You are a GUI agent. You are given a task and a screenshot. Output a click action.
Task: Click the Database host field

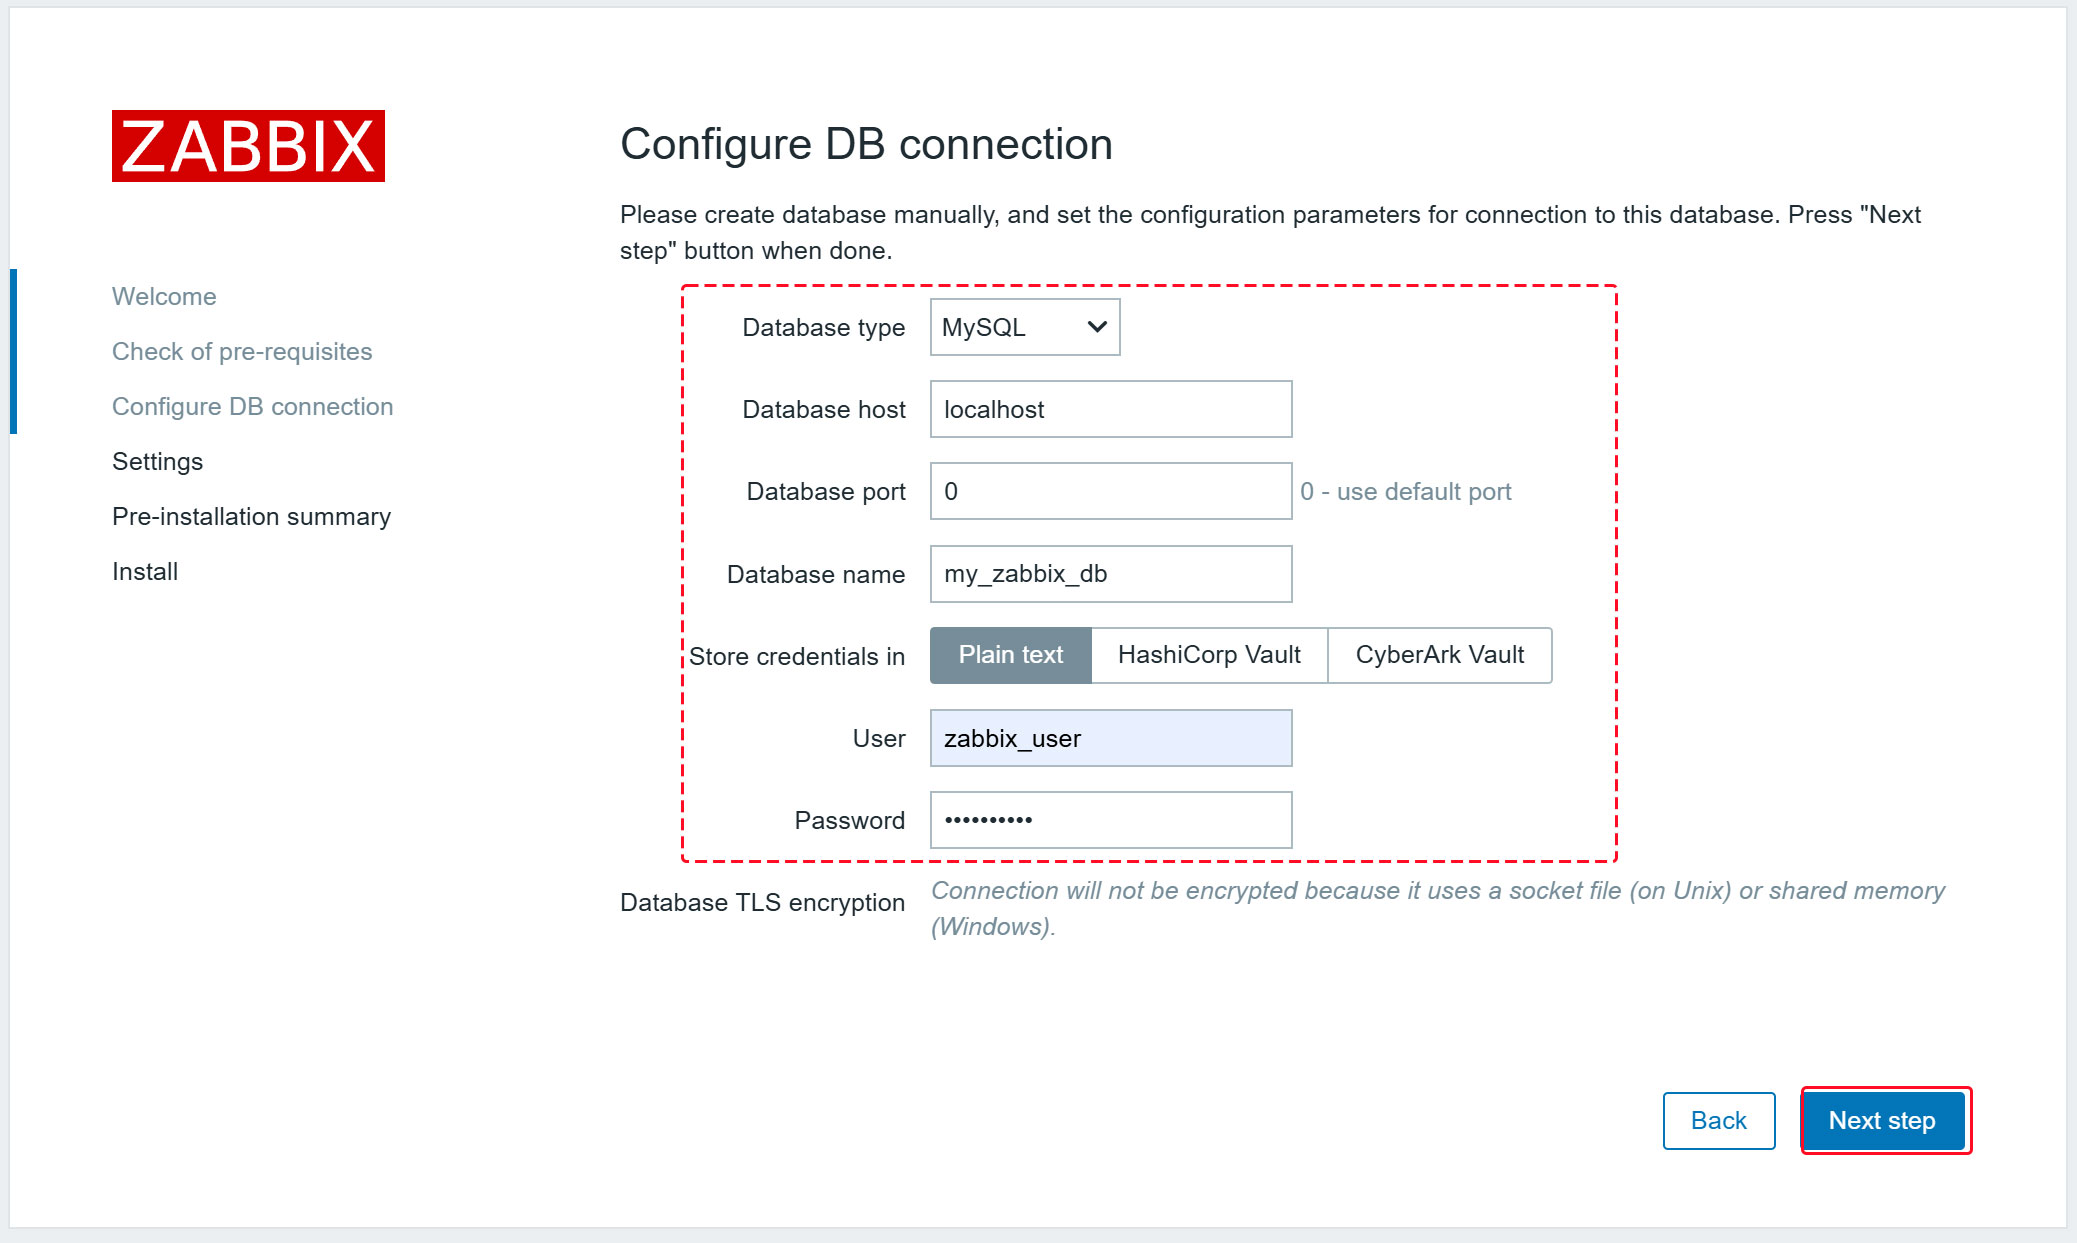pos(1110,409)
